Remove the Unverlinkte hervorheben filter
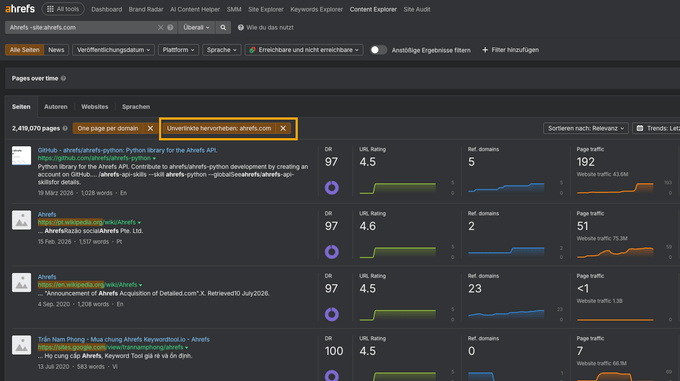Image resolution: width=680 pixels, height=381 pixels. (x=283, y=128)
